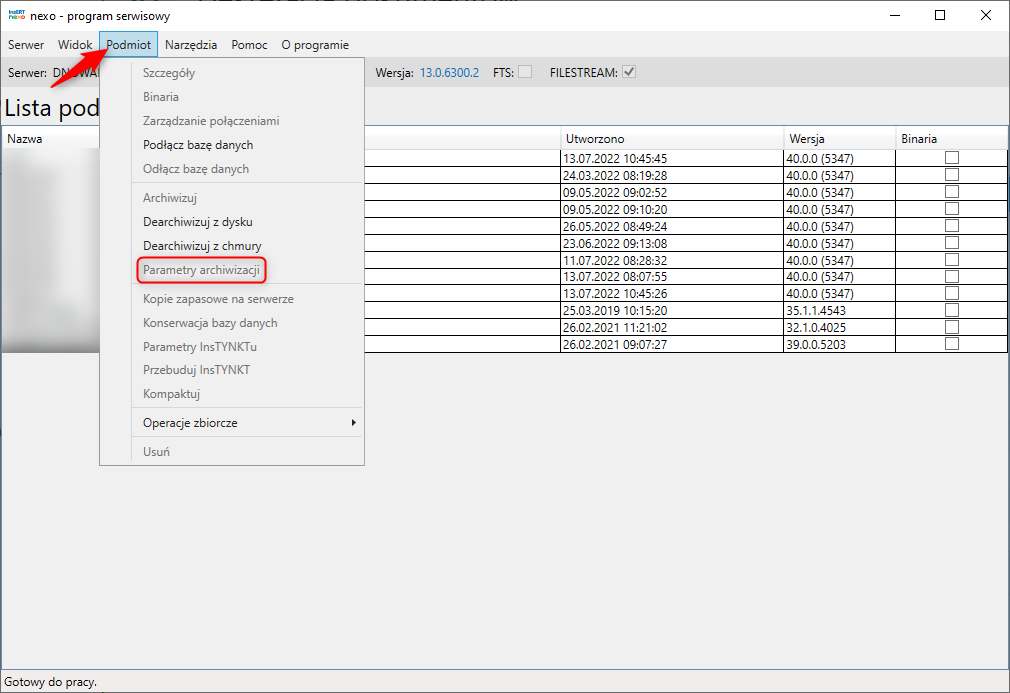Tick Binaria checkbox for 13.07.2022 10:45:45 row
Viewport: 1010px width, 693px height.
tap(951, 158)
